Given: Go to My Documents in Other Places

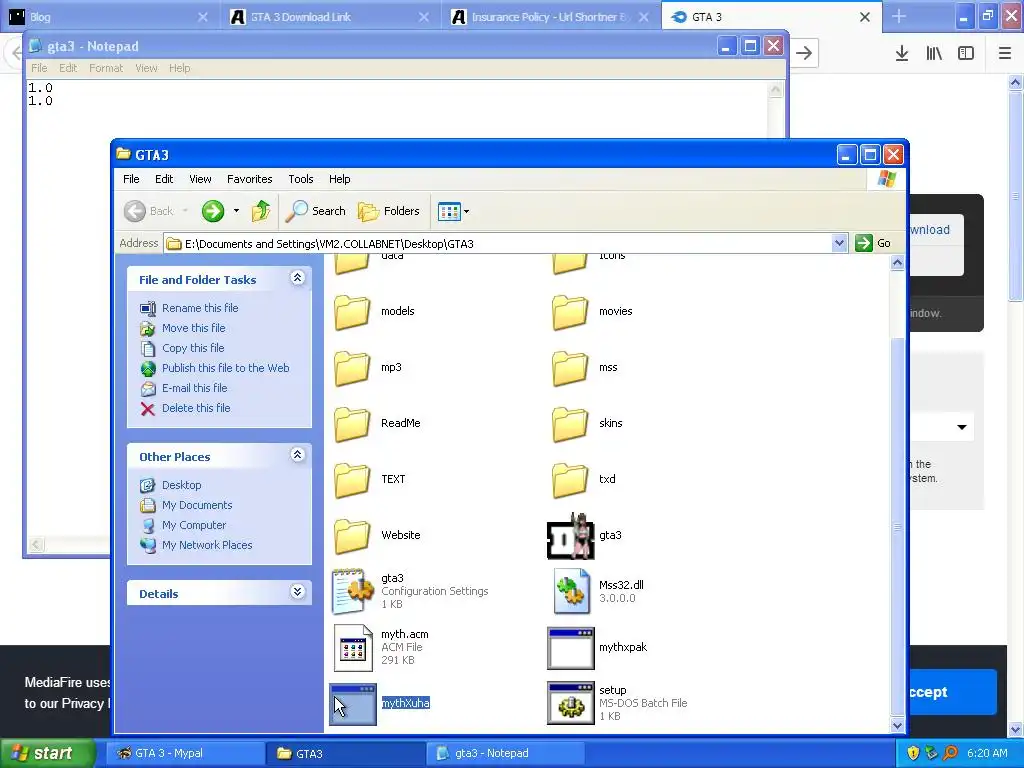Looking at the screenshot, I should tap(197, 505).
